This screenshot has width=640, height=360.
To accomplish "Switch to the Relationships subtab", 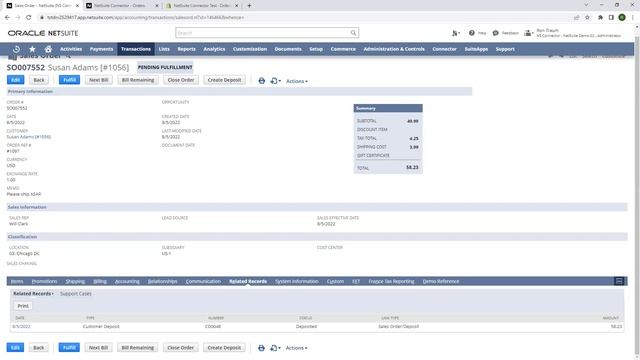I will pyautogui.click(x=162, y=281).
